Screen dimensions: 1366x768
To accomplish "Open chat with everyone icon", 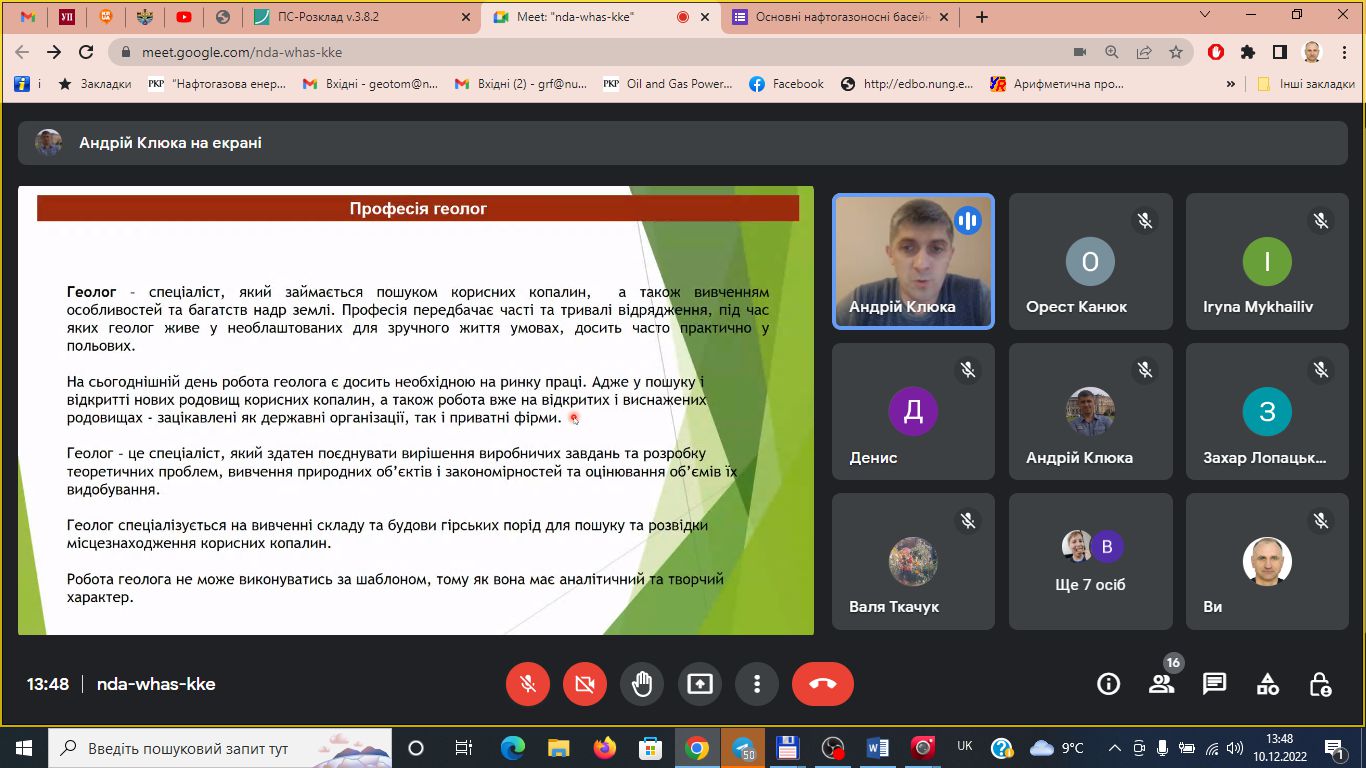I will pyautogui.click(x=1214, y=684).
